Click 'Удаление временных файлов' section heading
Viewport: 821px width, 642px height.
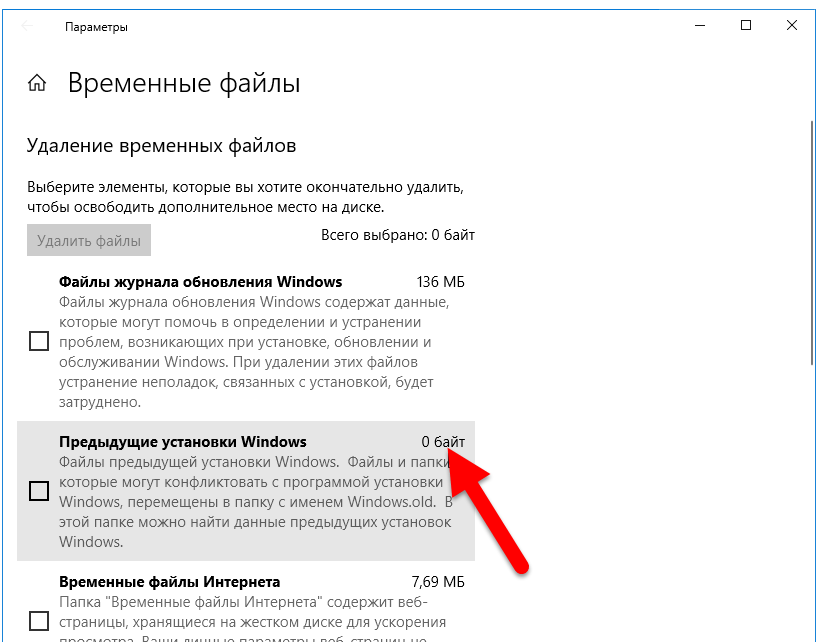(162, 146)
